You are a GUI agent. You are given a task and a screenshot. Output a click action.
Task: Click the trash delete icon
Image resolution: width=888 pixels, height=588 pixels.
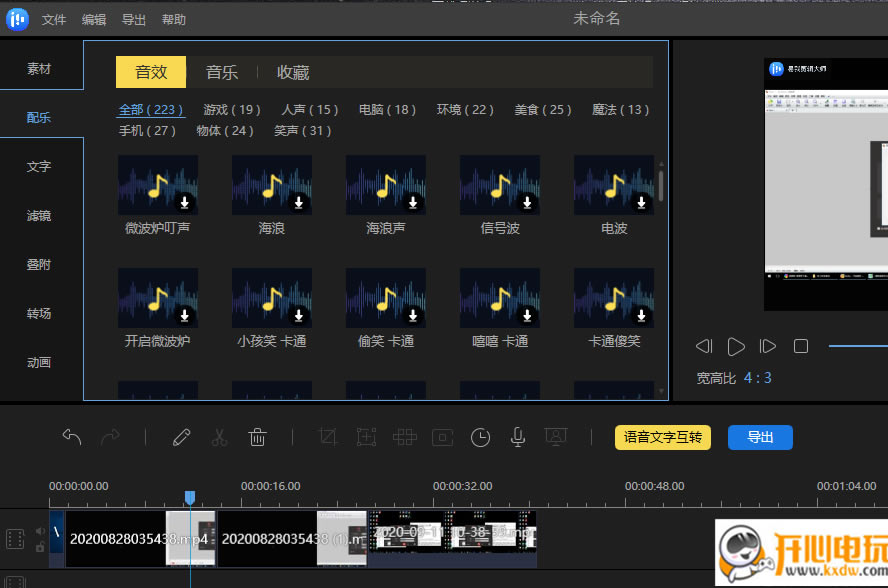pos(257,437)
